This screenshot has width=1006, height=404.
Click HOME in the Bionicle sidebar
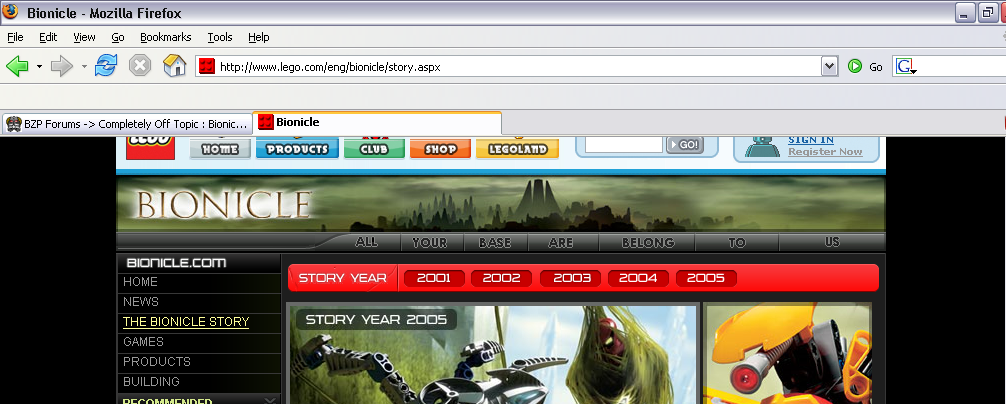(x=140, y=282)
